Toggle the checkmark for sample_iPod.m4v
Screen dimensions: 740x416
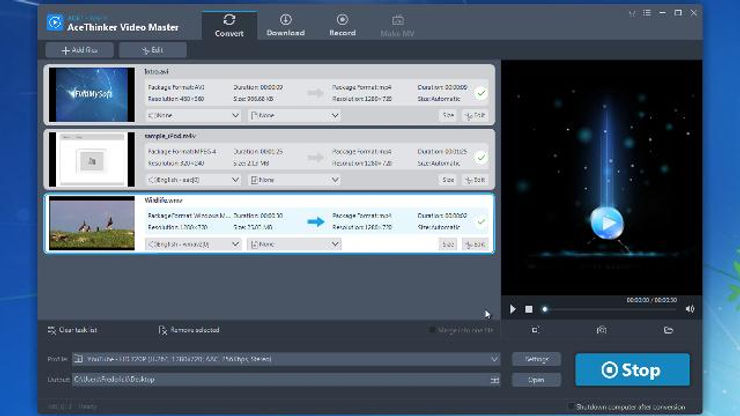[481, 157]
